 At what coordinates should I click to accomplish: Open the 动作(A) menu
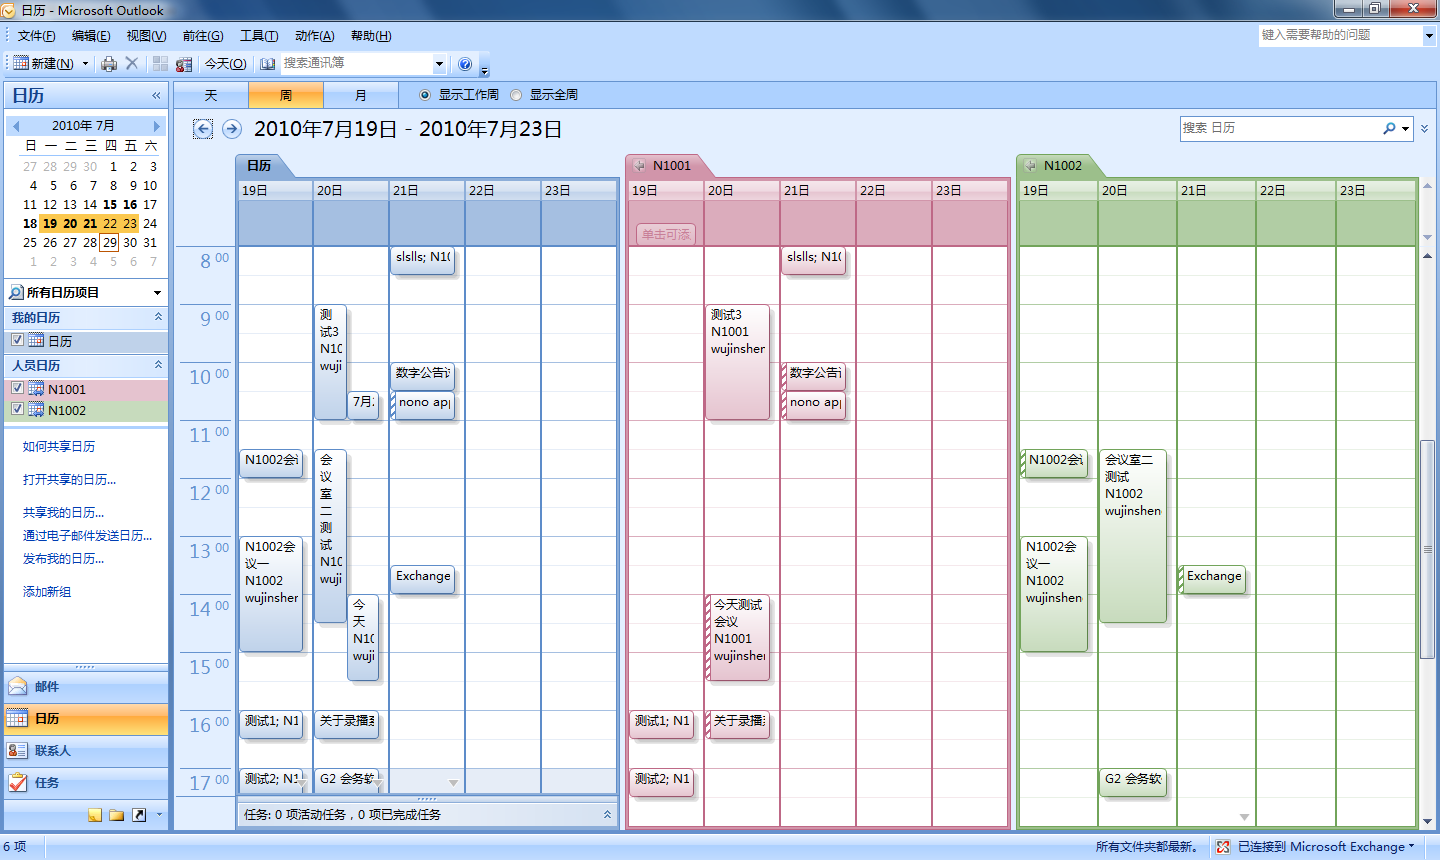(314, 36)
